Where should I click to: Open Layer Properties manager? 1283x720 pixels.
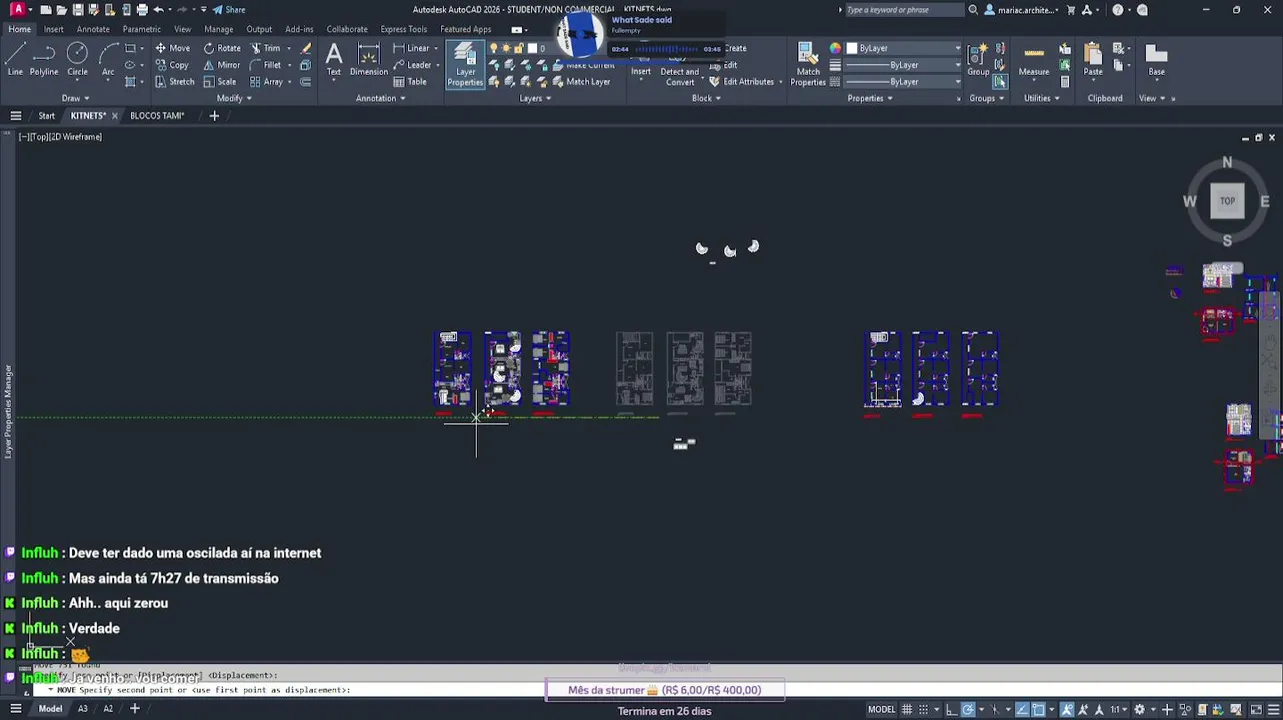pyautogui.click(x=465, y=65)
